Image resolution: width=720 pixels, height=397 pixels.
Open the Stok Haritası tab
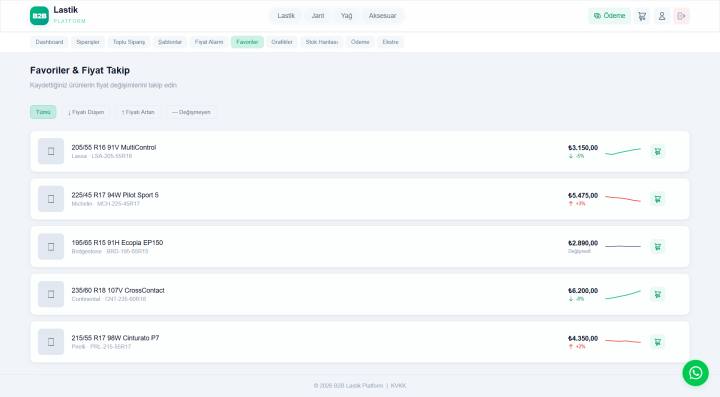coord(322,42)
